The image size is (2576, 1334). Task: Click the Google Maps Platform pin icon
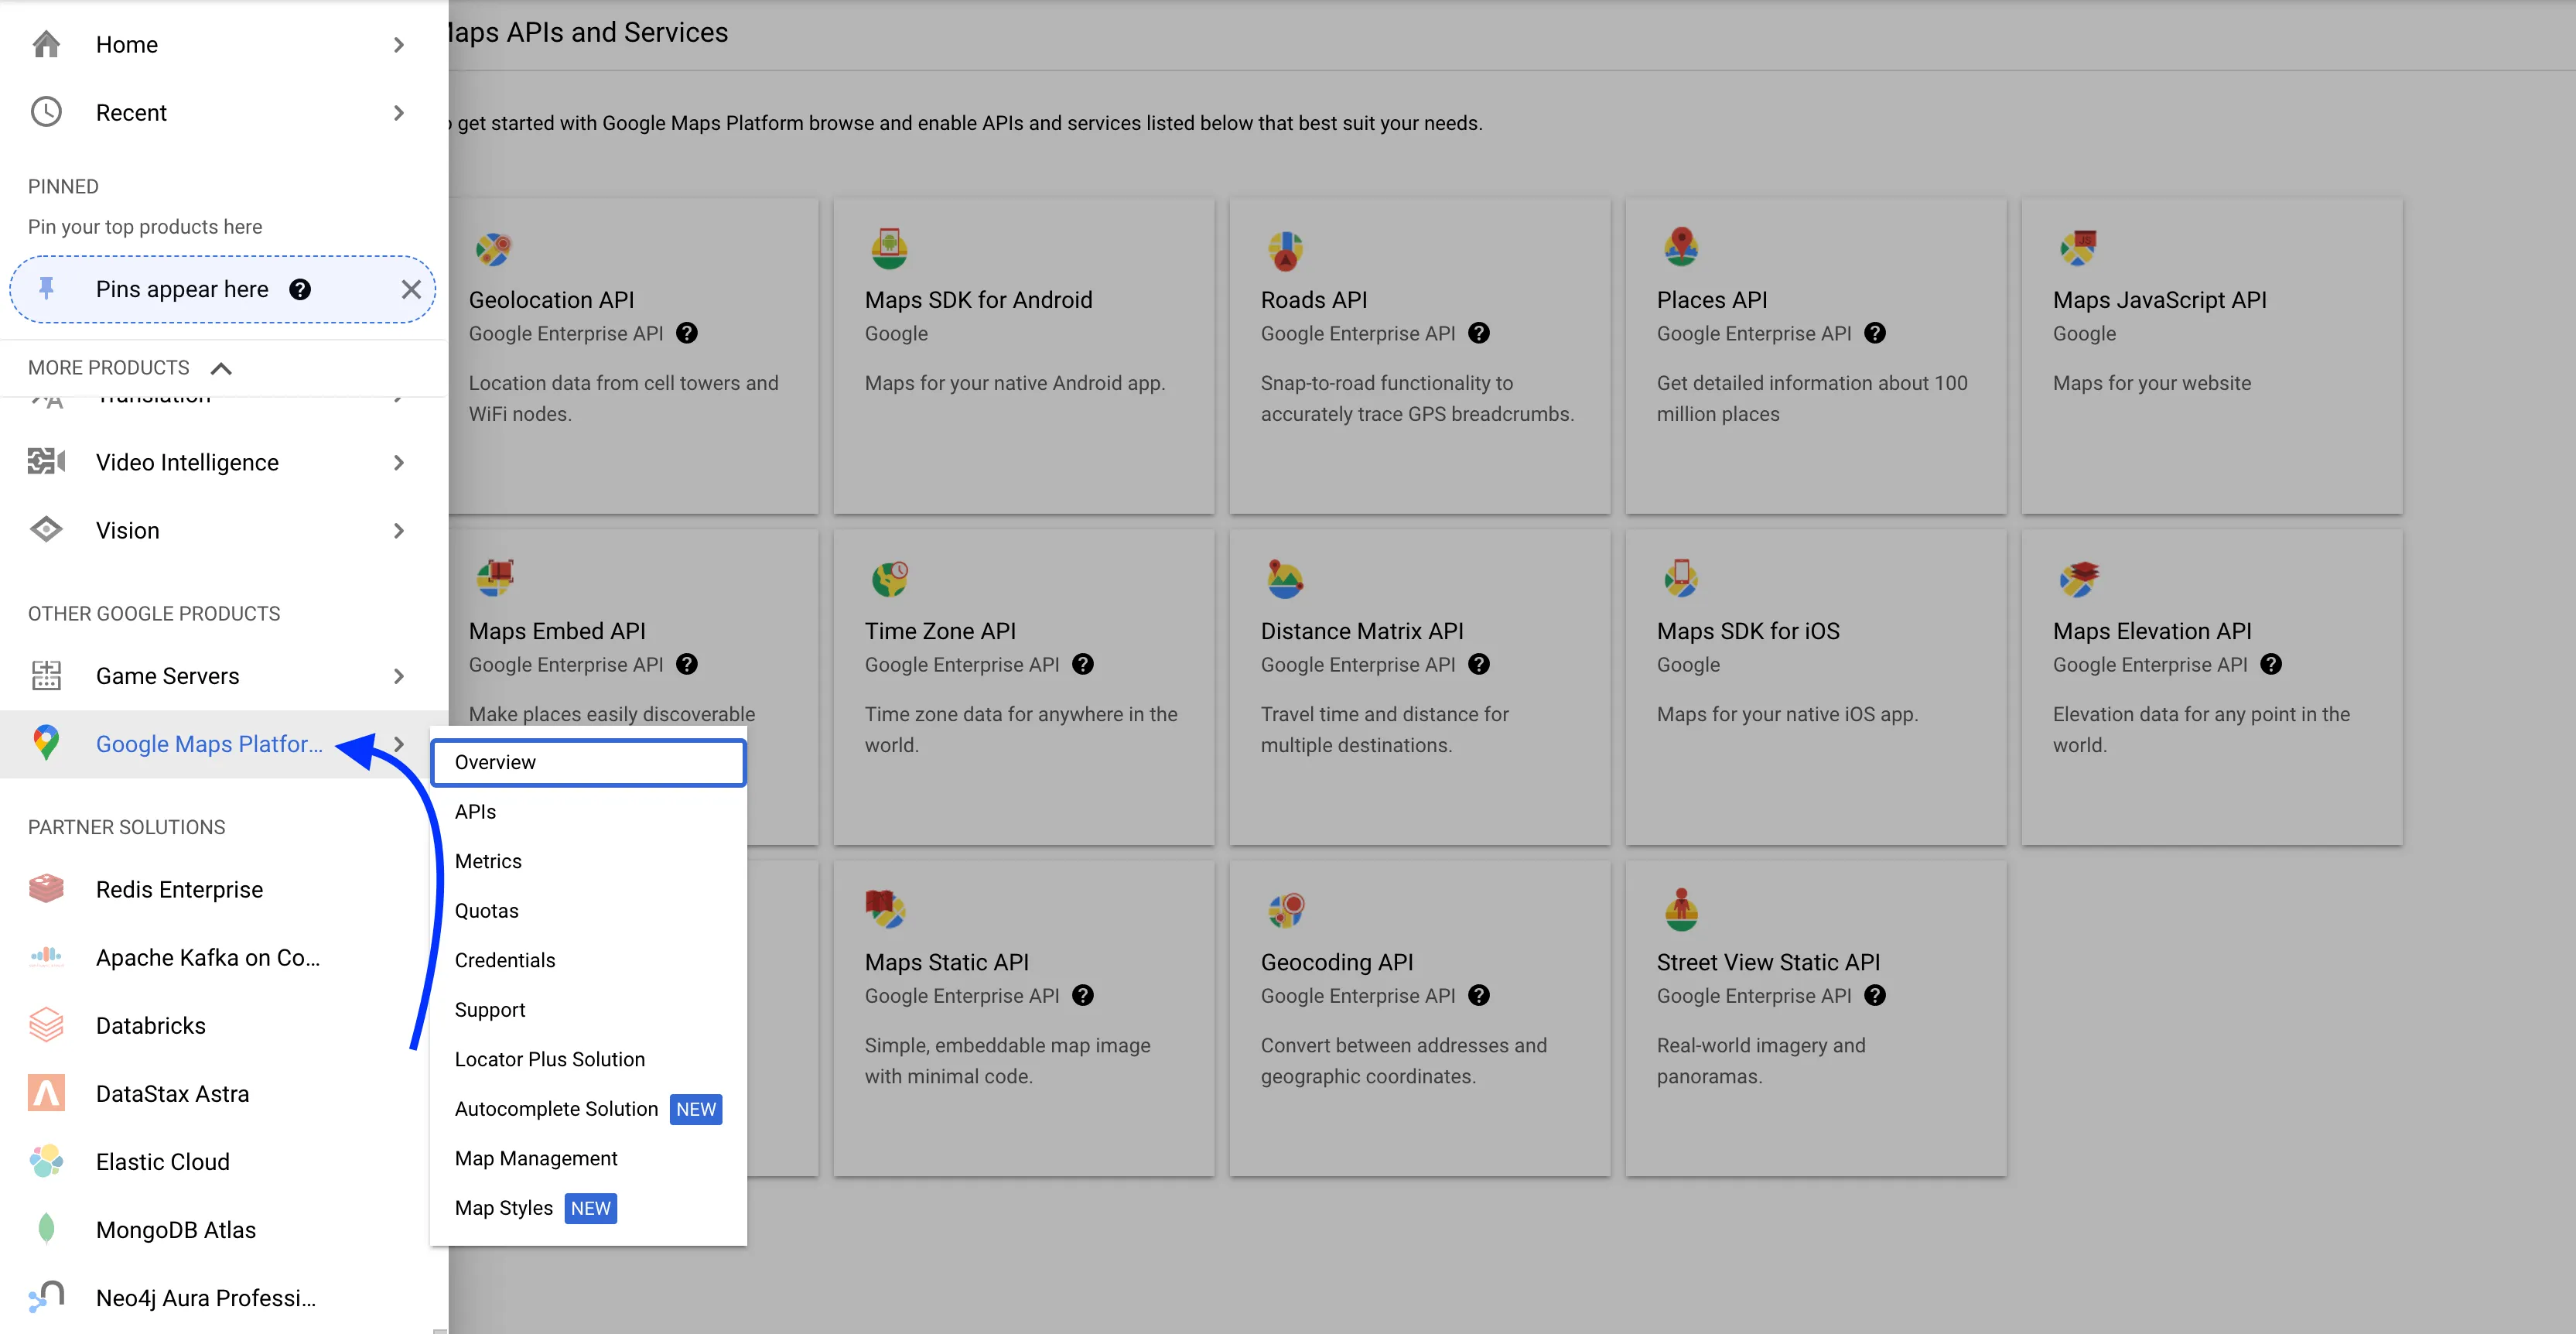click(46, 744)
